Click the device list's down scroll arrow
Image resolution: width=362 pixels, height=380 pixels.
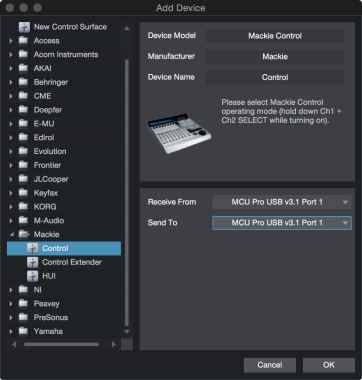pos(127,332)
